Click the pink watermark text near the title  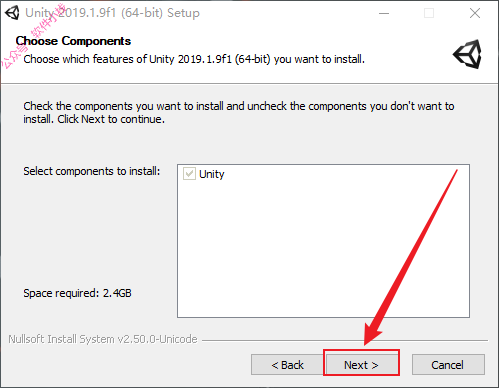(33, 36)
